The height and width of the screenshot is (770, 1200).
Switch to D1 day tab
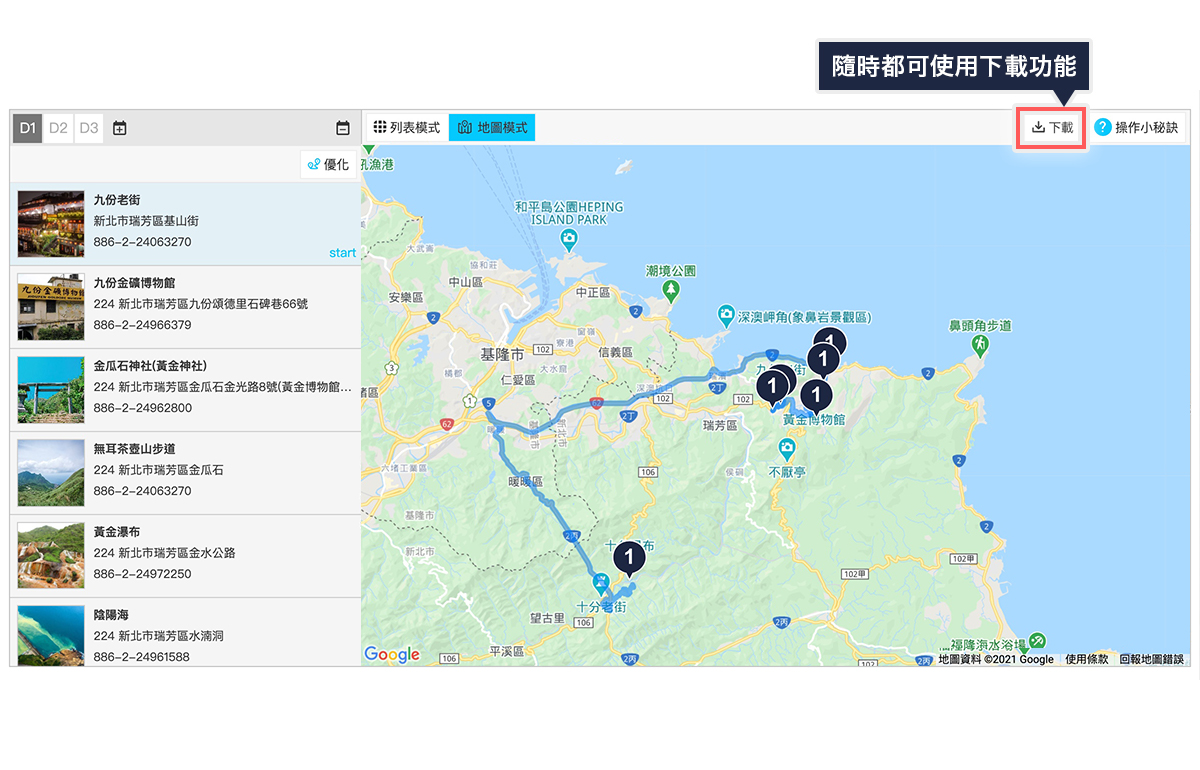click(x=28, y=128)
